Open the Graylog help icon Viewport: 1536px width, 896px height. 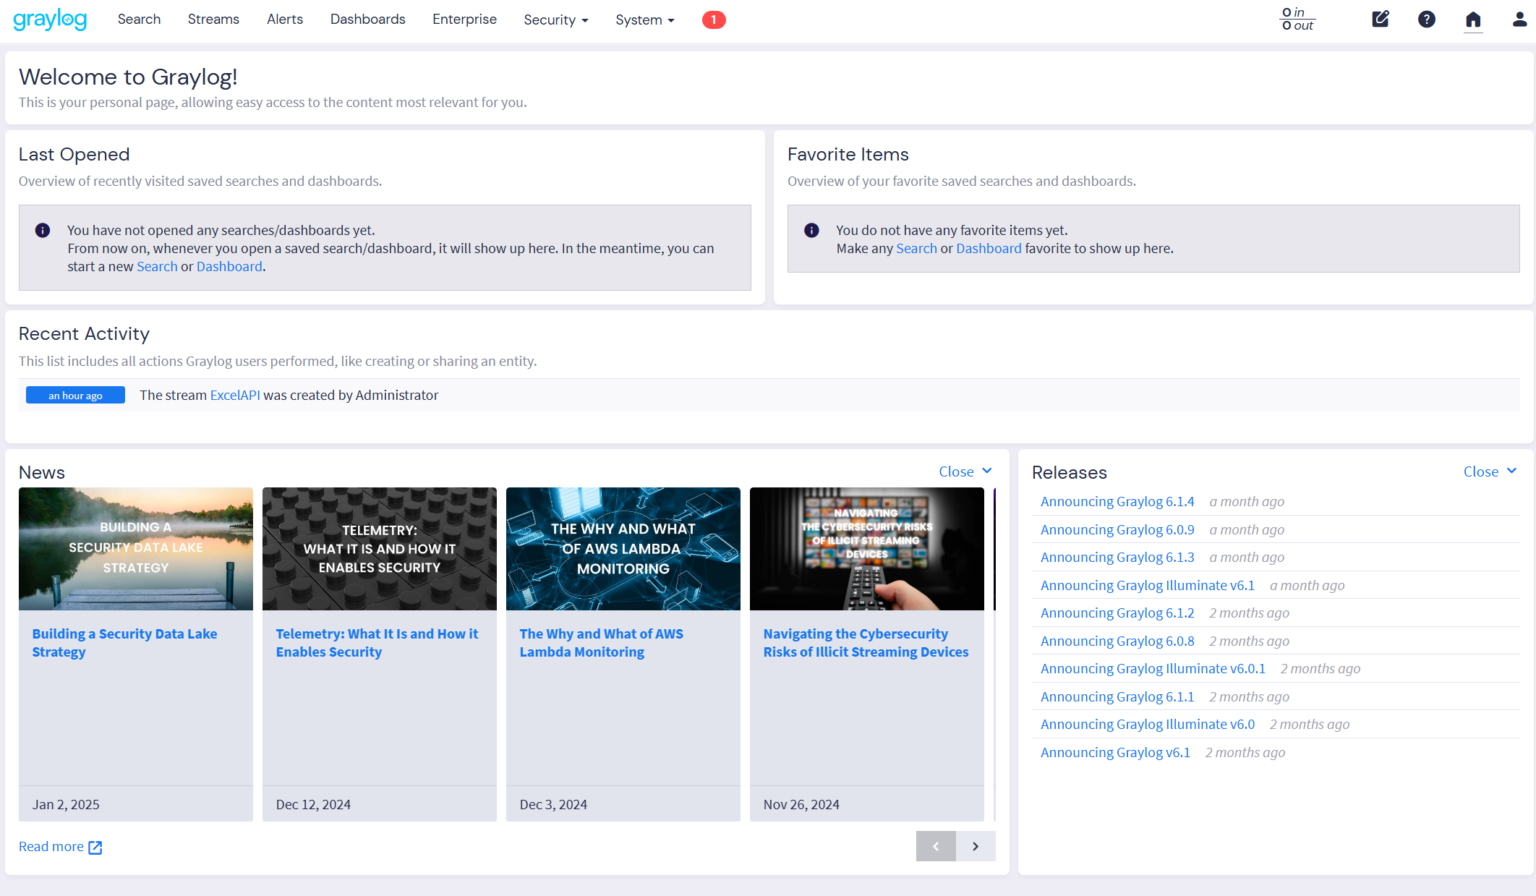click(x=1426, y=19)
